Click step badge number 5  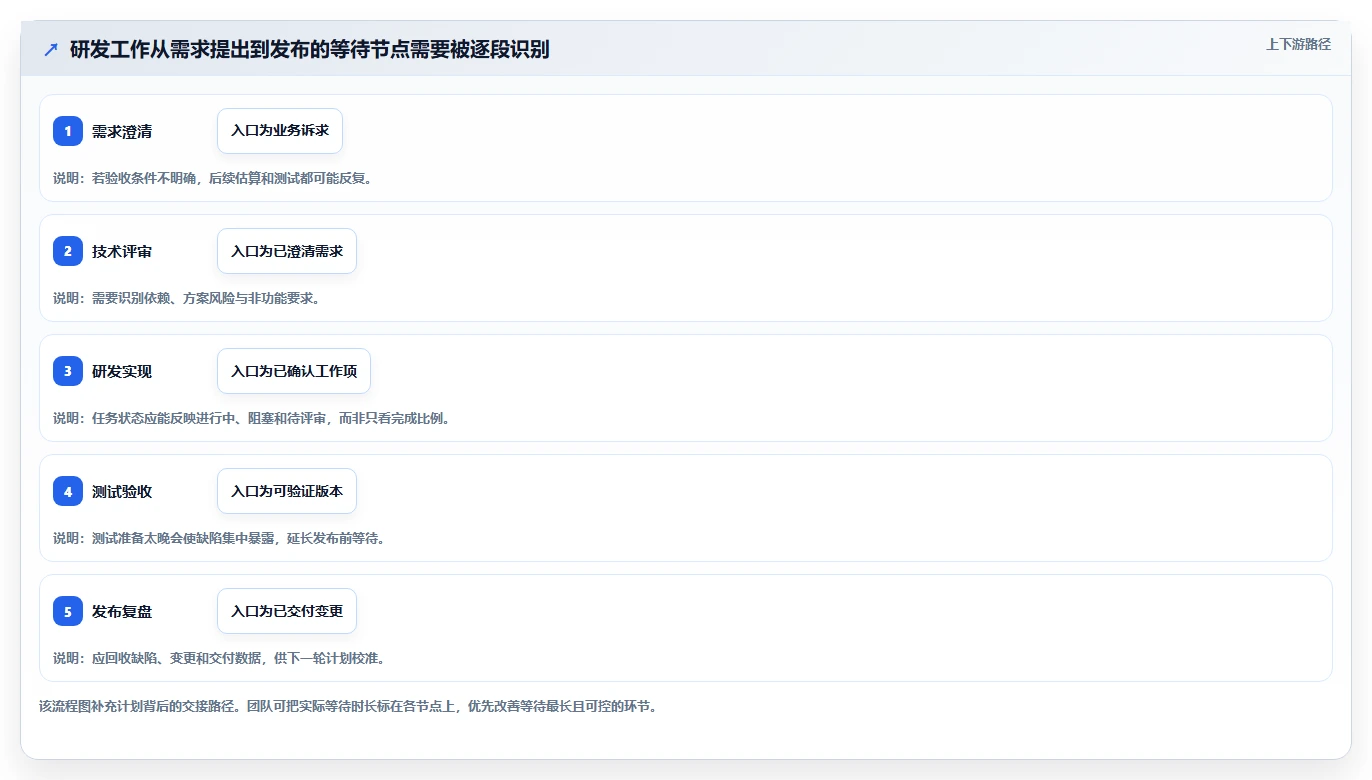(68, 611)
